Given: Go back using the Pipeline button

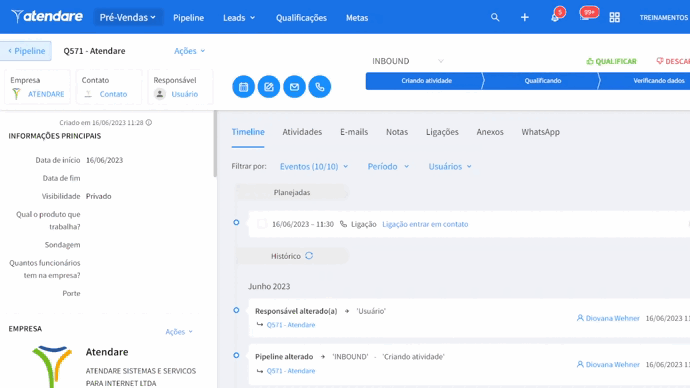Looking at the screenshot, I should 26,51.
